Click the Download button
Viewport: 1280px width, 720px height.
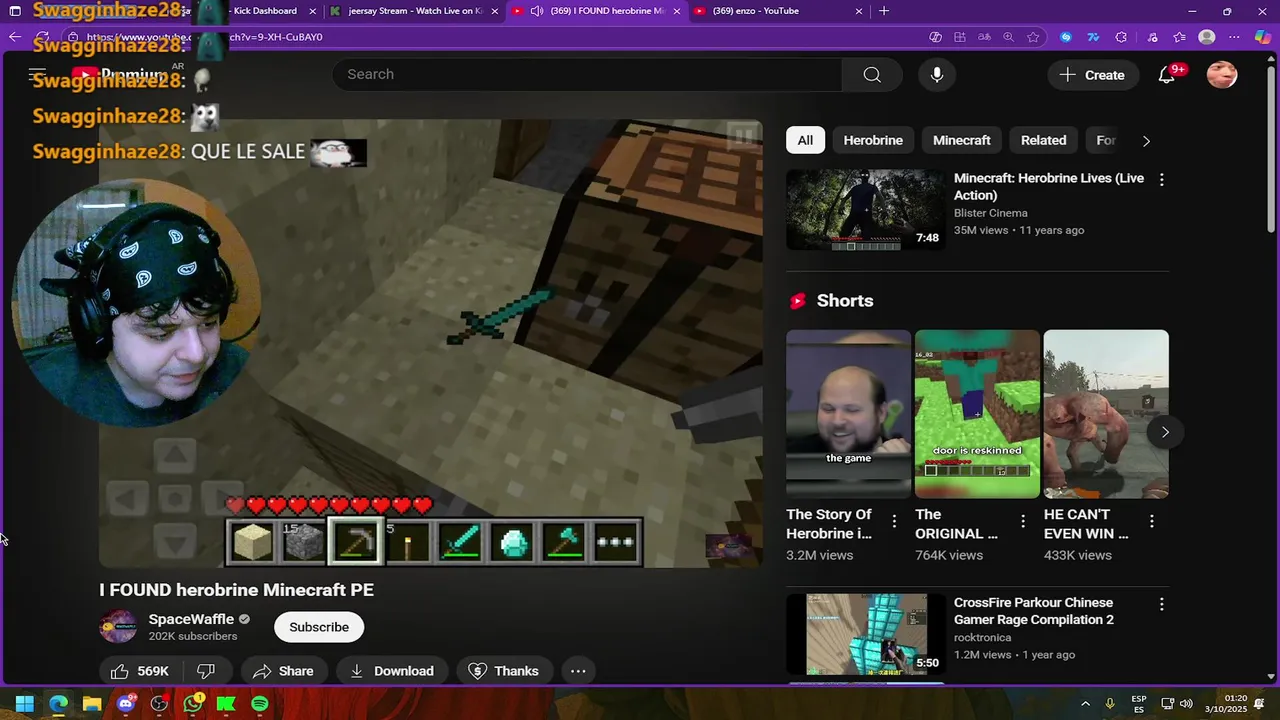click(x=391, y=671)
